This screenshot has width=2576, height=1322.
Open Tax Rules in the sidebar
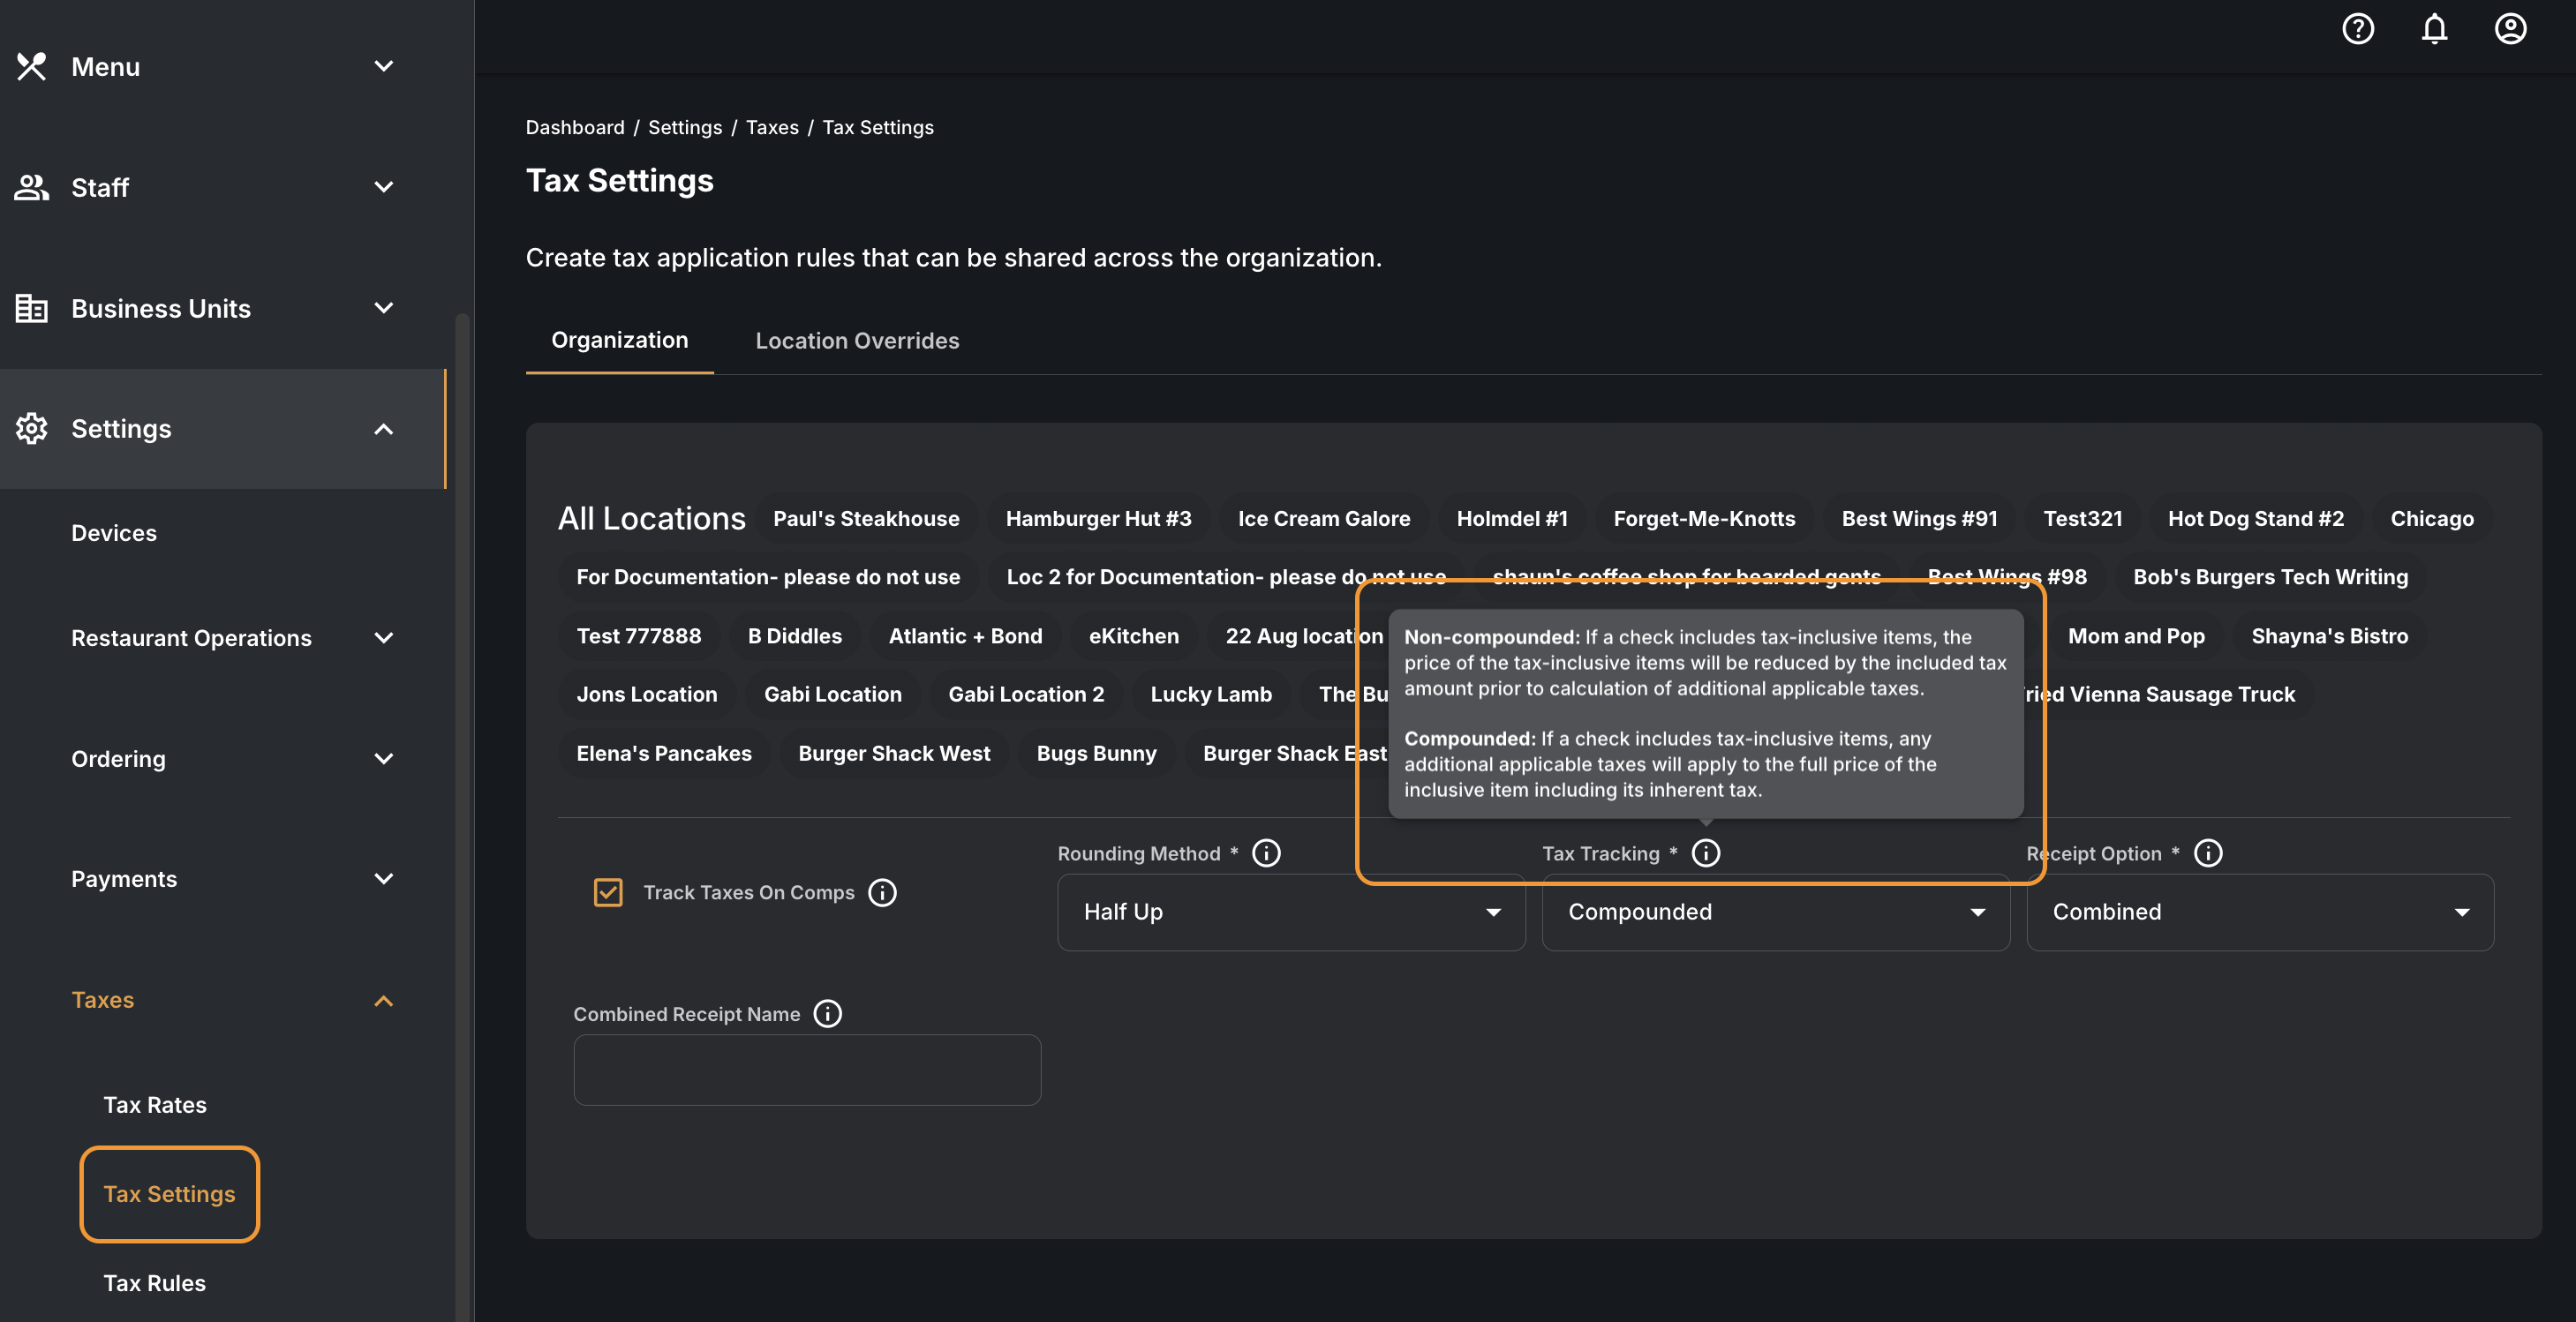(x=154, y=1283)
